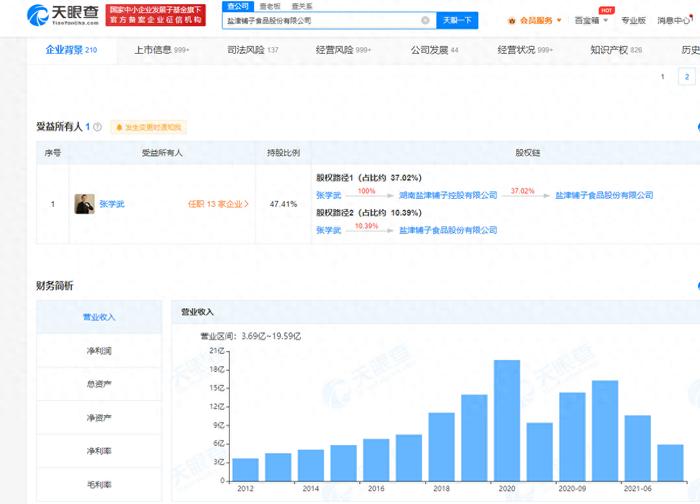
Task: Go to pagination page 2
Action: [687, 77]
